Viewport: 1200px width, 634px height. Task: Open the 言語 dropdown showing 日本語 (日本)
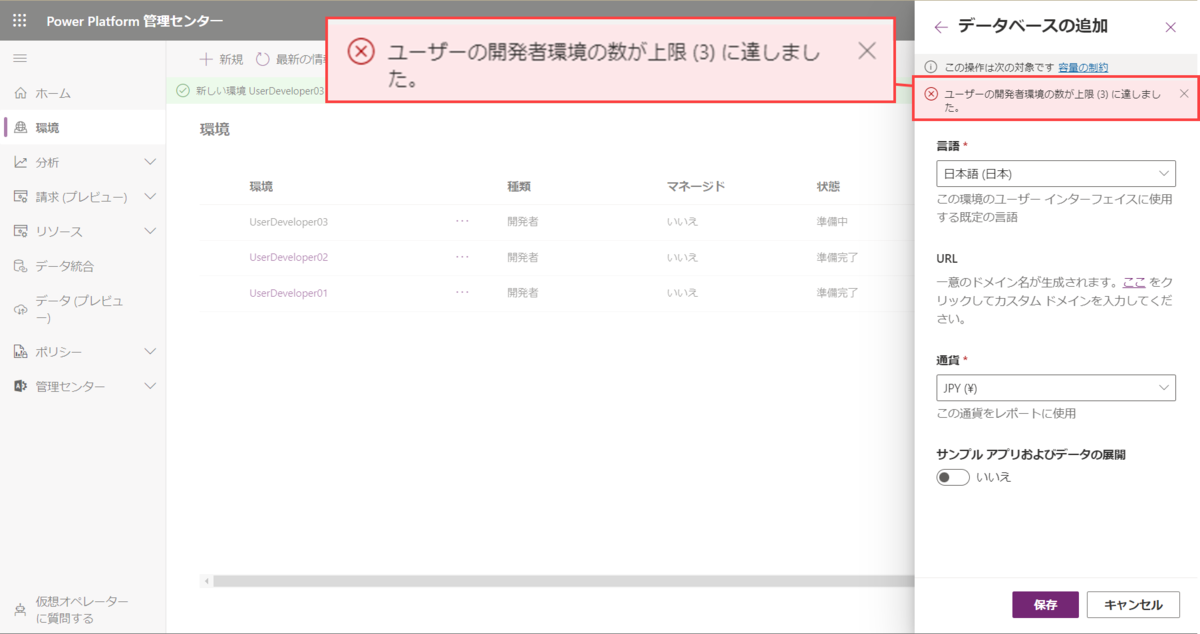click(x=1055, y=173)
